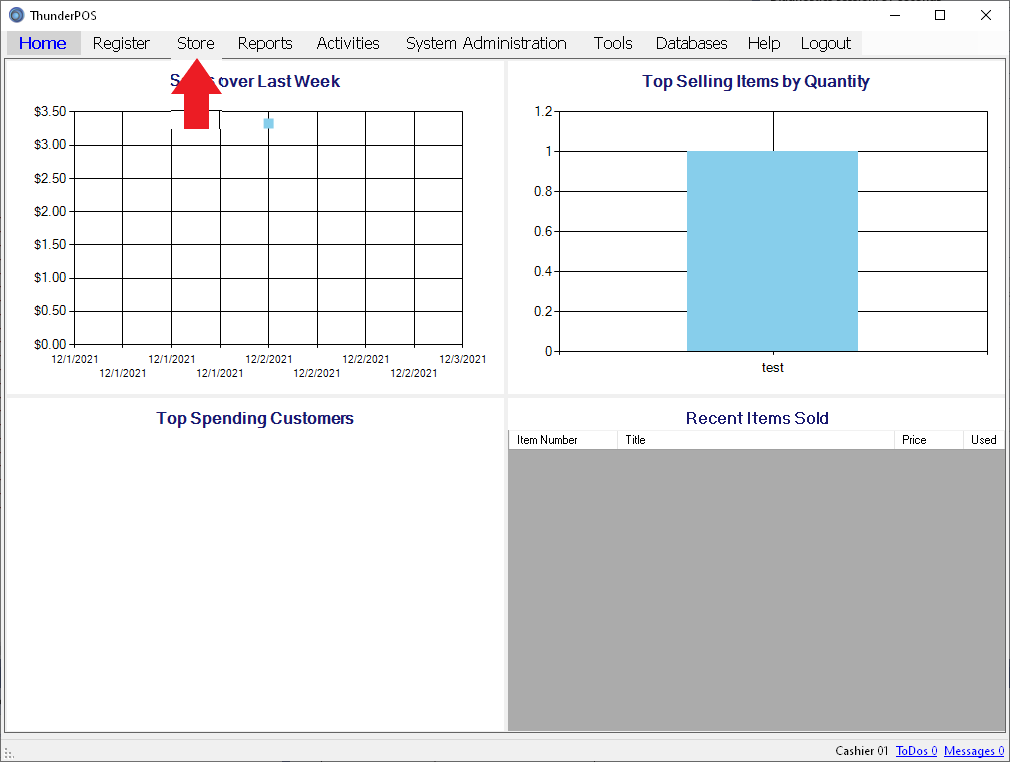
Task: Open the Reports menu
Action: [265, 43]
